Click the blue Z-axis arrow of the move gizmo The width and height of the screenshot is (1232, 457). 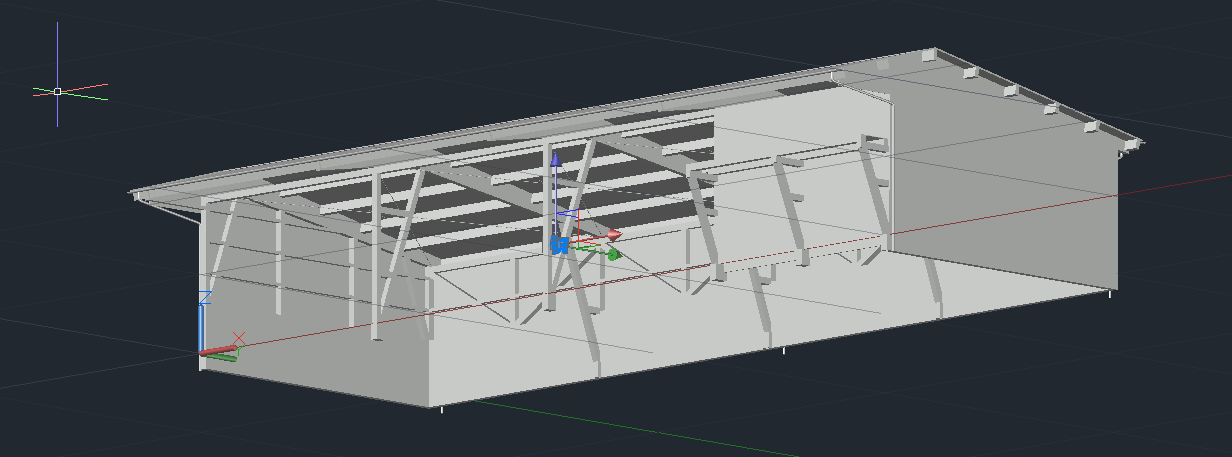pyautogui.click(x=557, y=160)
